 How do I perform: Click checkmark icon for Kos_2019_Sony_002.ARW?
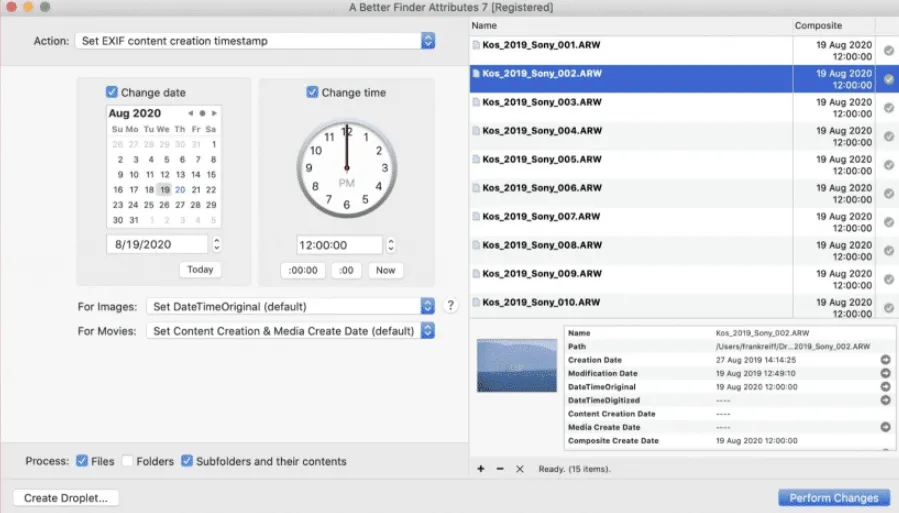coord(889,79)
